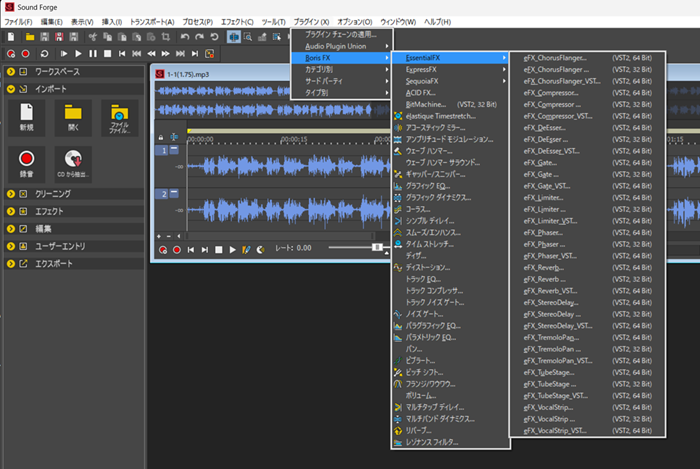The image size is (700, 469).
Task: Expand the 編集 section
Action: point(11,228)
